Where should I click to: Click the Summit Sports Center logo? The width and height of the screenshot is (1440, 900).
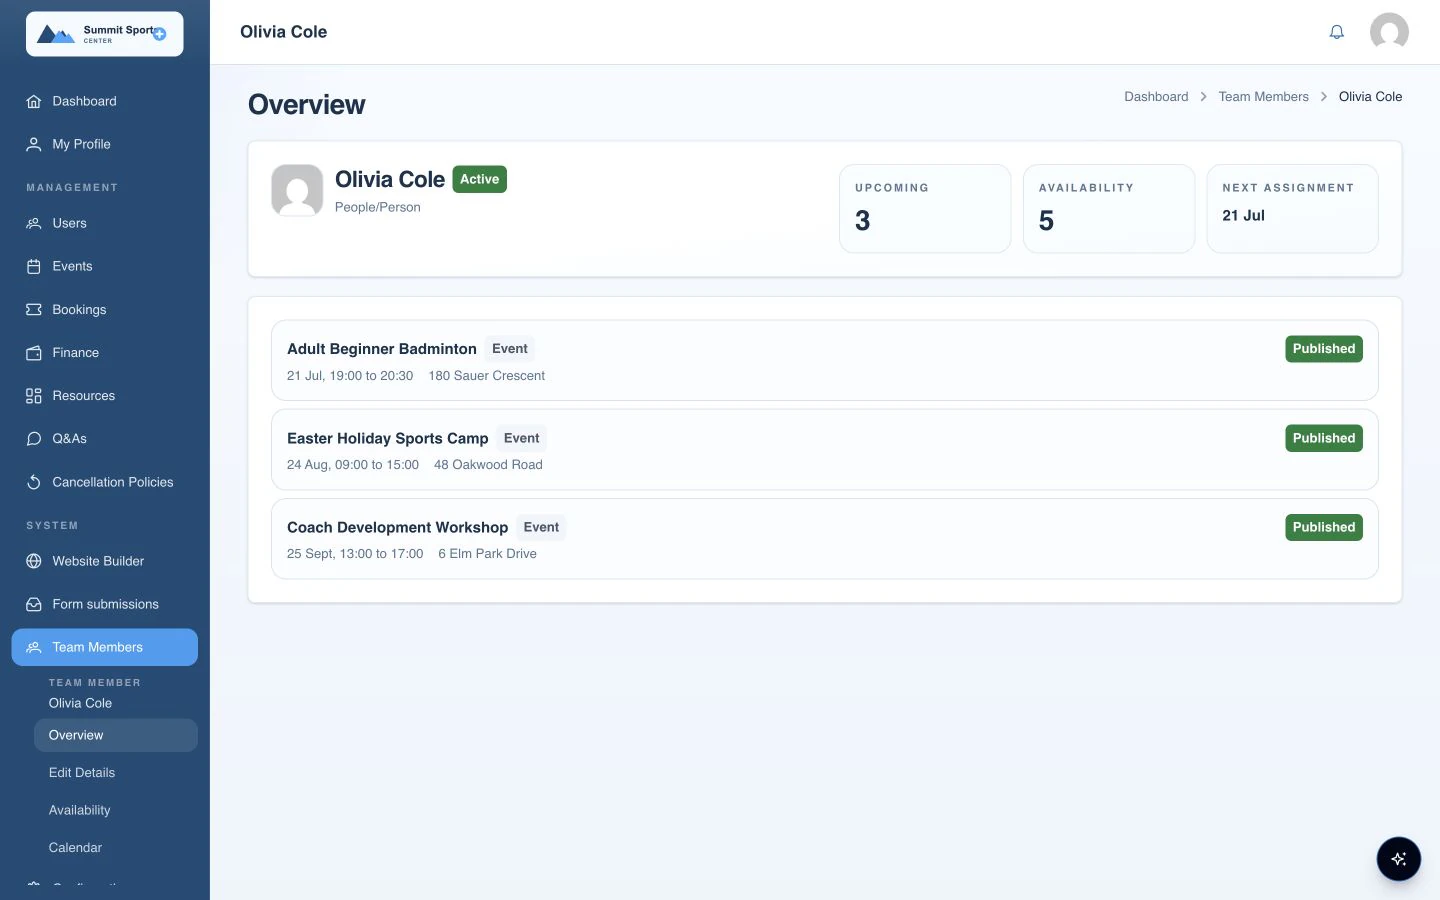(105, 34)
